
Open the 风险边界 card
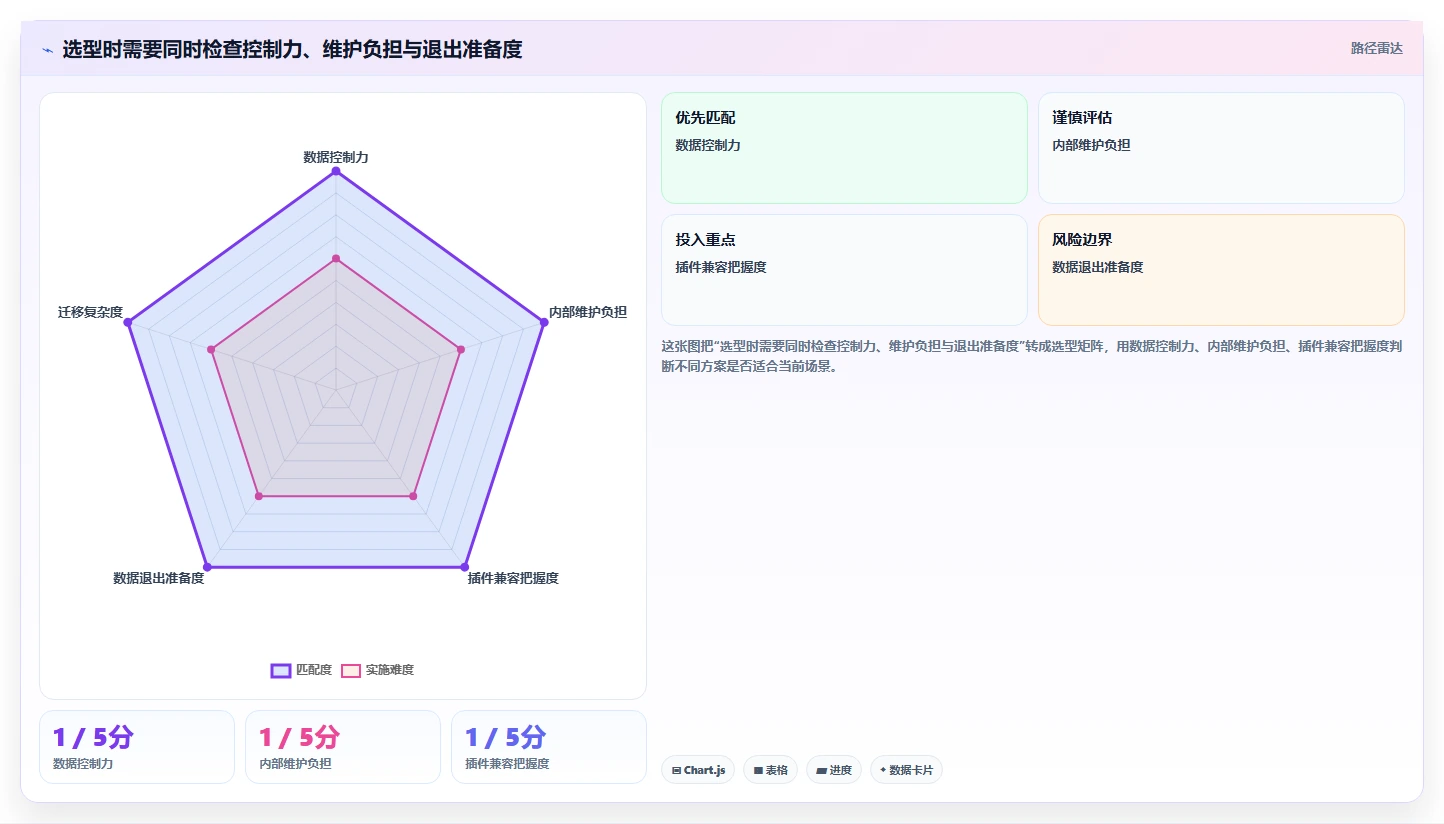point(1221,270)
